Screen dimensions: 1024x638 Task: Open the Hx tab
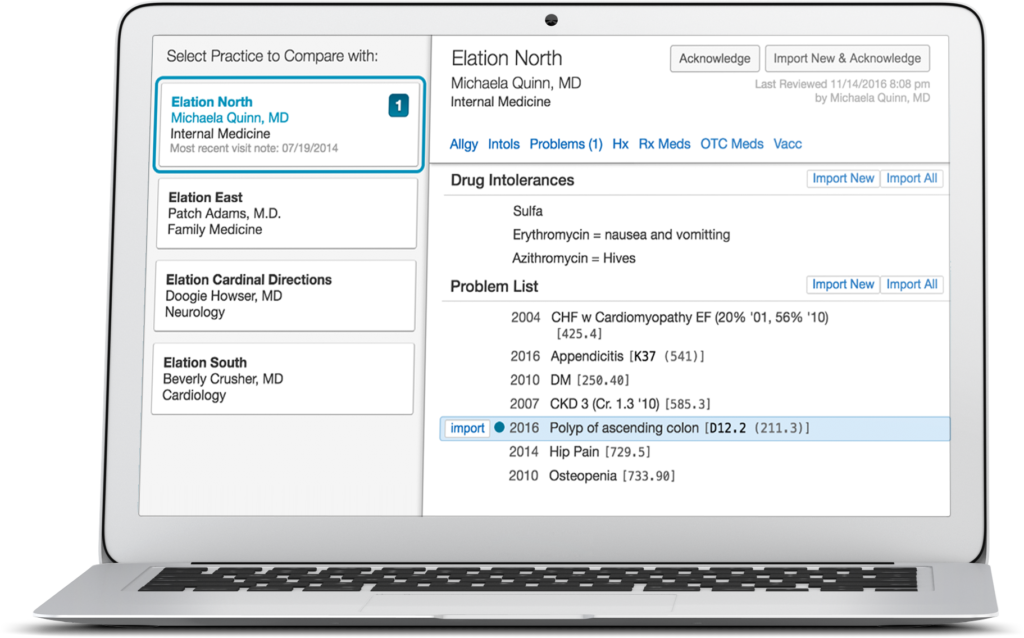tap(620, 144)
